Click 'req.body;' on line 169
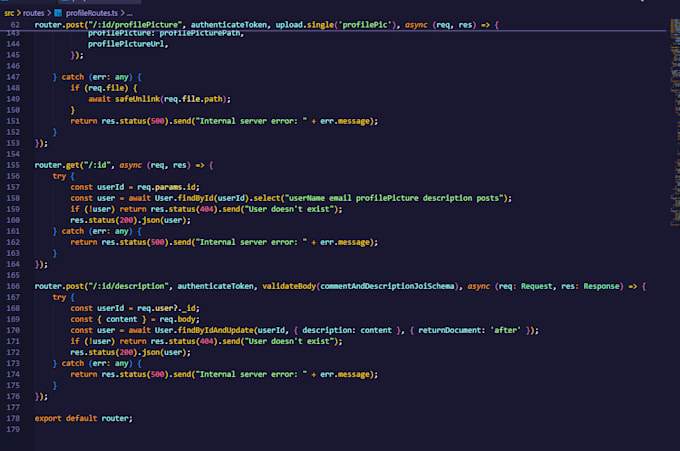The width and height of the screenshot is (680, 451). (180, 319)
